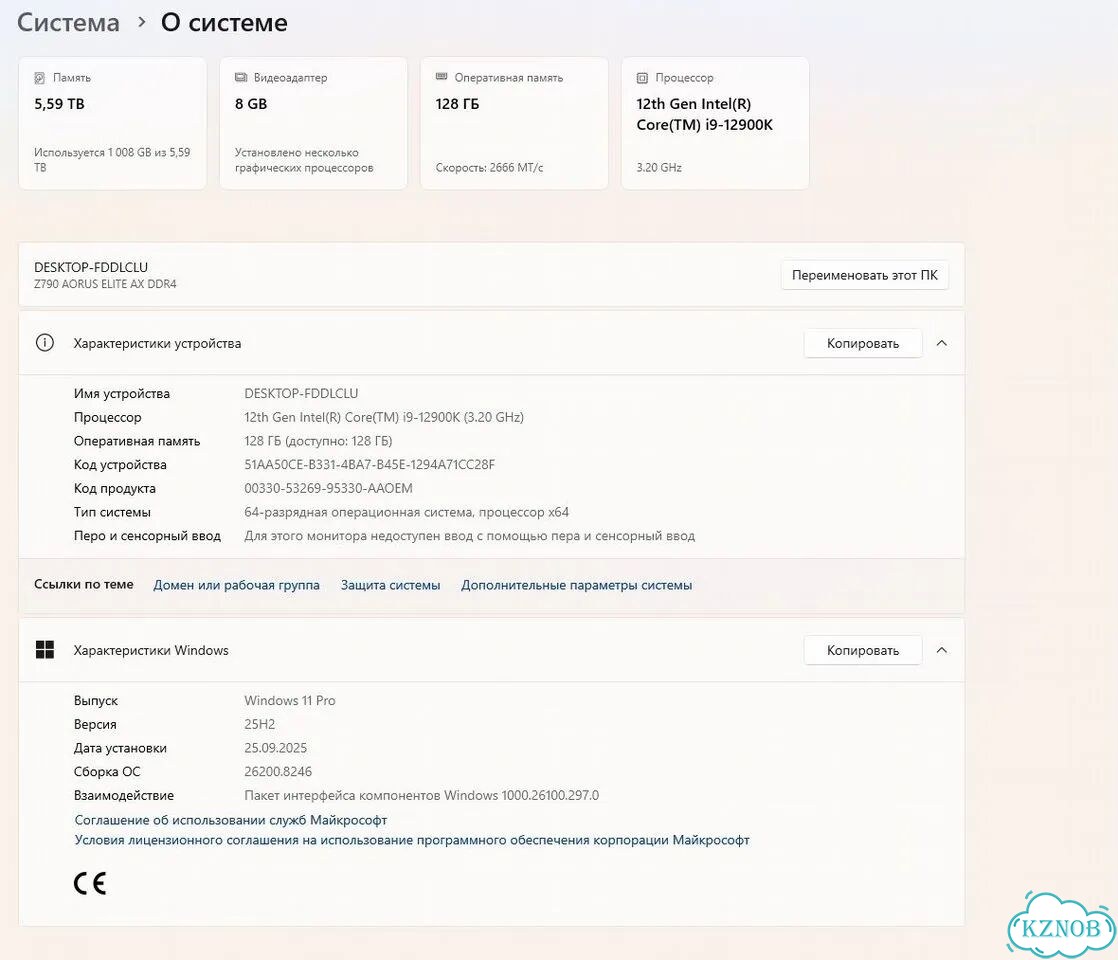Click the Сборка ОС label
The image size is (1118, 960).
[x=107, y=772]
